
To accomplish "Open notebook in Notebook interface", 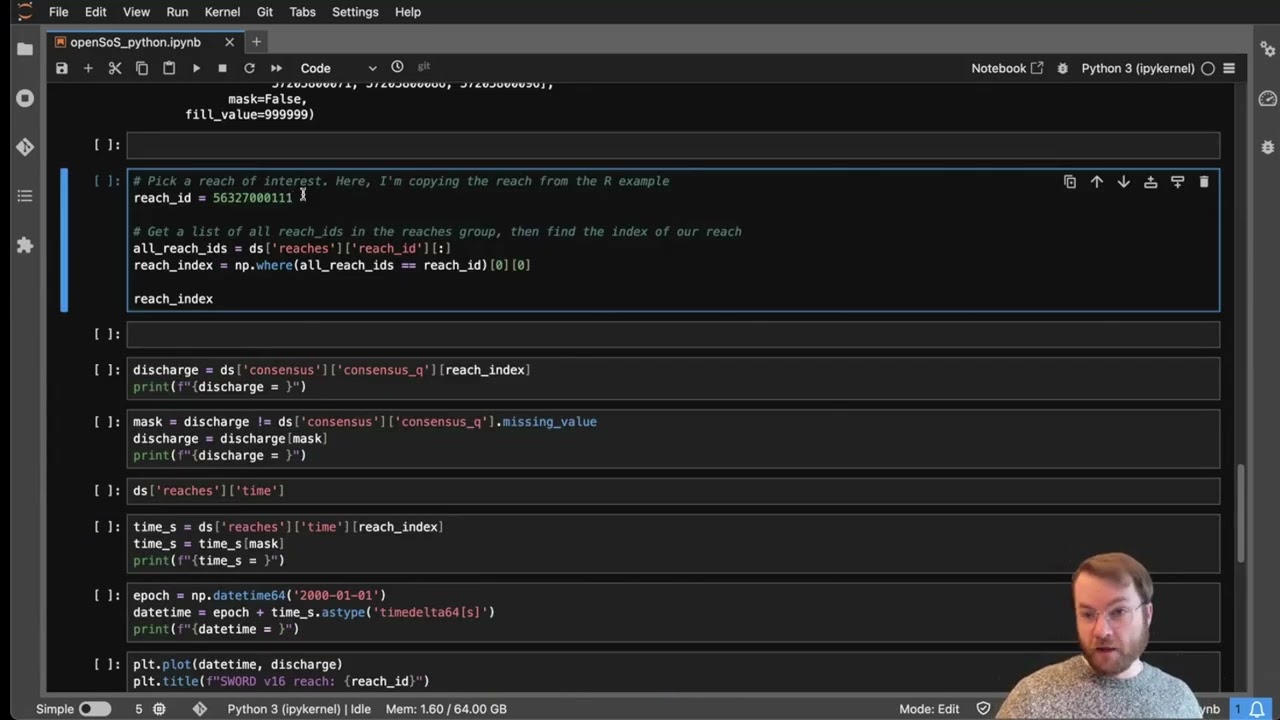I will pyautogui.click(x=1007, y=68).
